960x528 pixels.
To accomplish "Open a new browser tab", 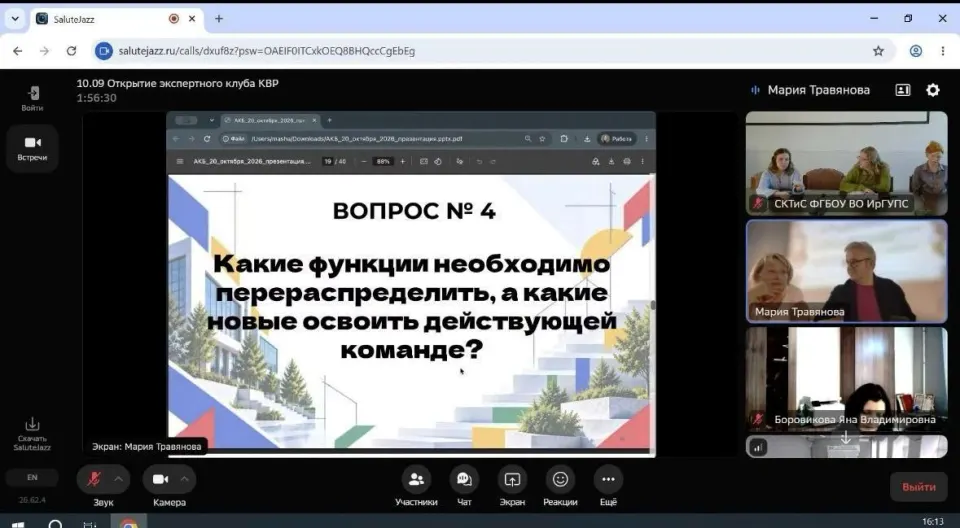I will point(219,19).
